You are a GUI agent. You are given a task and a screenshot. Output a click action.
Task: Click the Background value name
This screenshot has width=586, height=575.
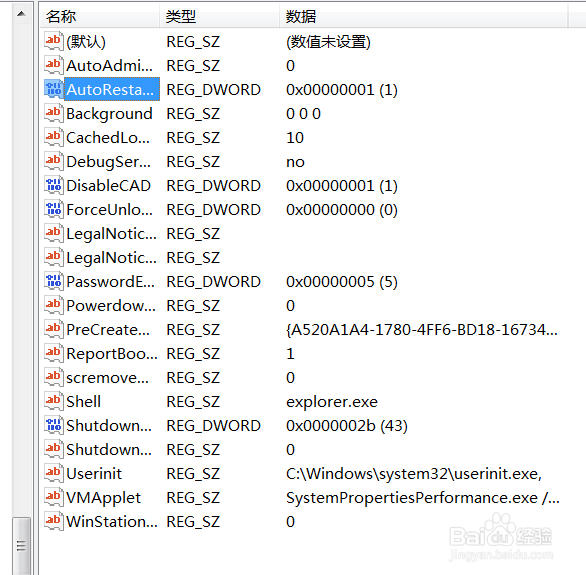click(110, 114)
